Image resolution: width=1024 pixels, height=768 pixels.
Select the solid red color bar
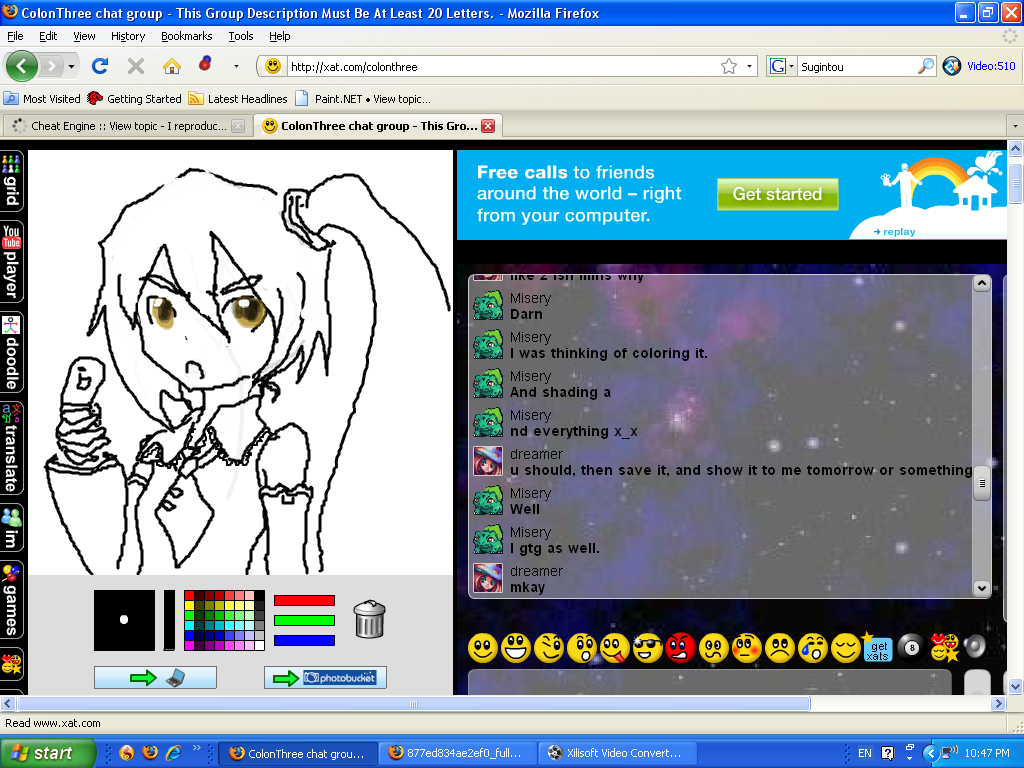(x=304, y=600)
